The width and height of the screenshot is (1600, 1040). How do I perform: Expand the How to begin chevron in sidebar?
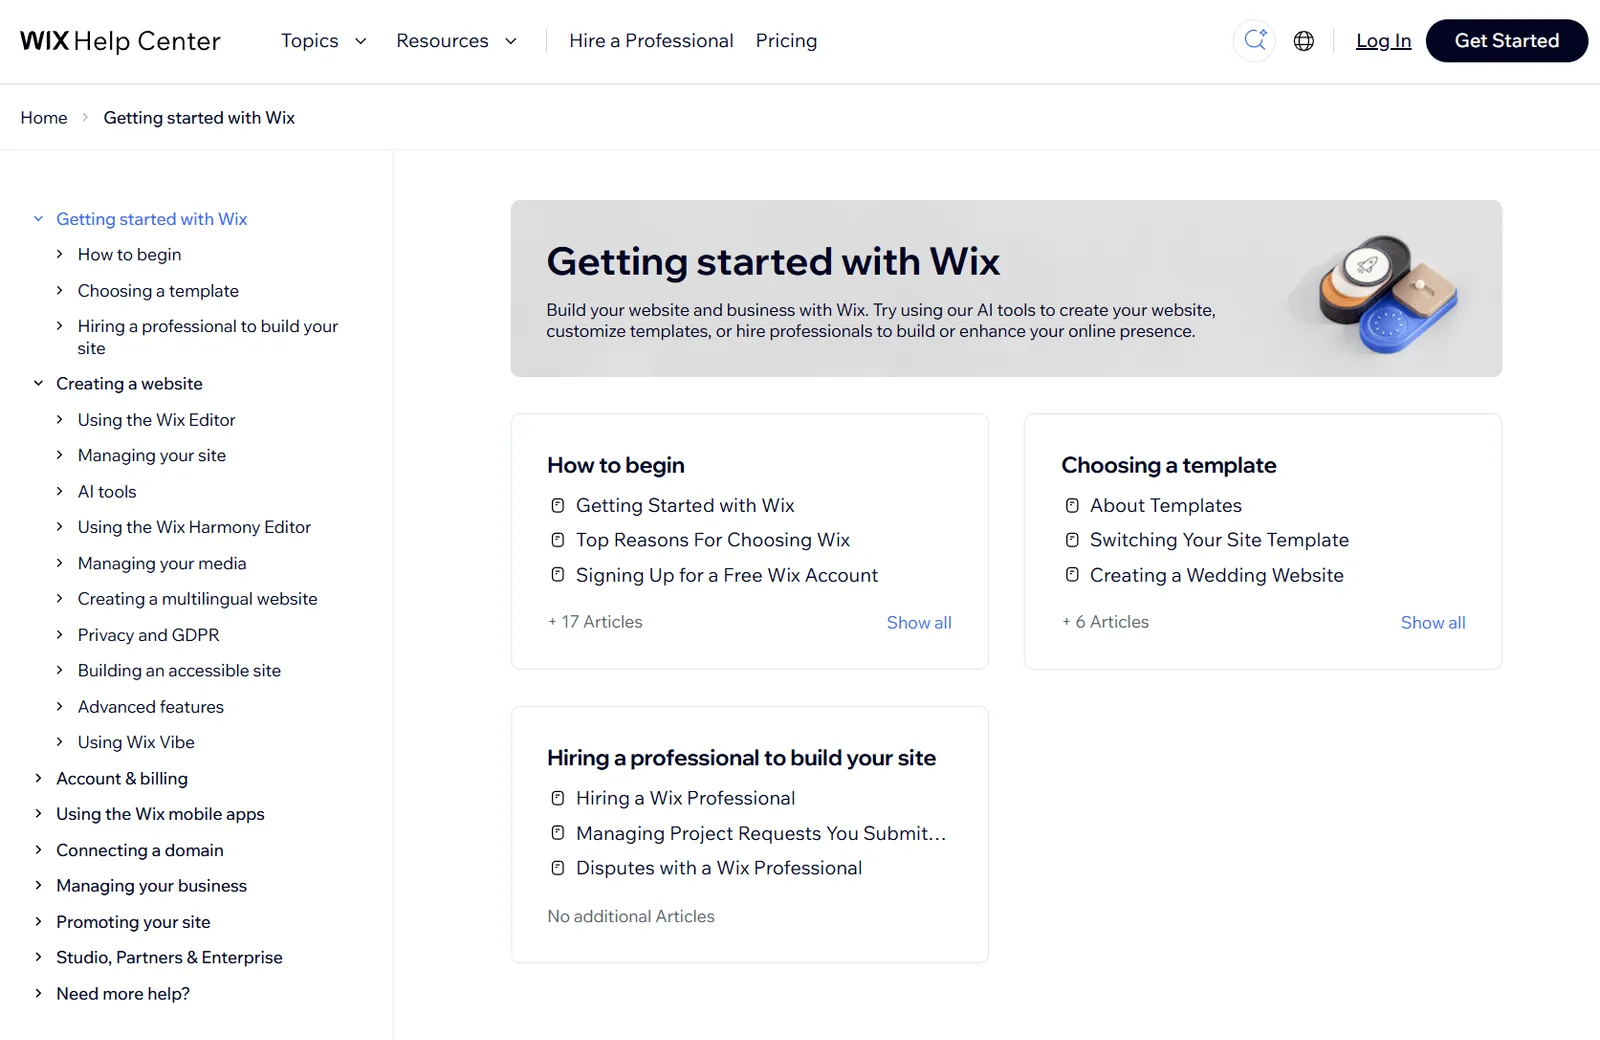point(59,254)
